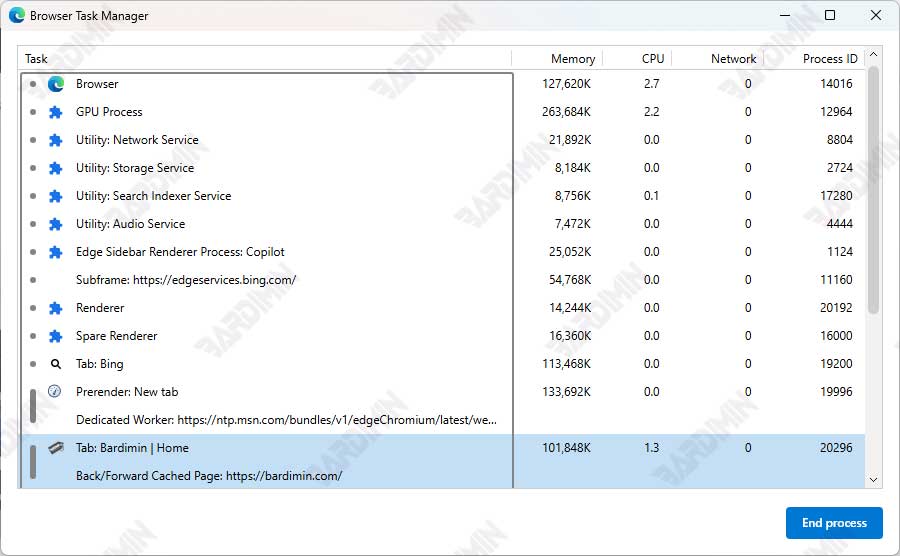900x556 pixels.
Task: Click the puzzle icon for Utility: Audio Service
Action: pyautogui.click(x=56, y=224)
